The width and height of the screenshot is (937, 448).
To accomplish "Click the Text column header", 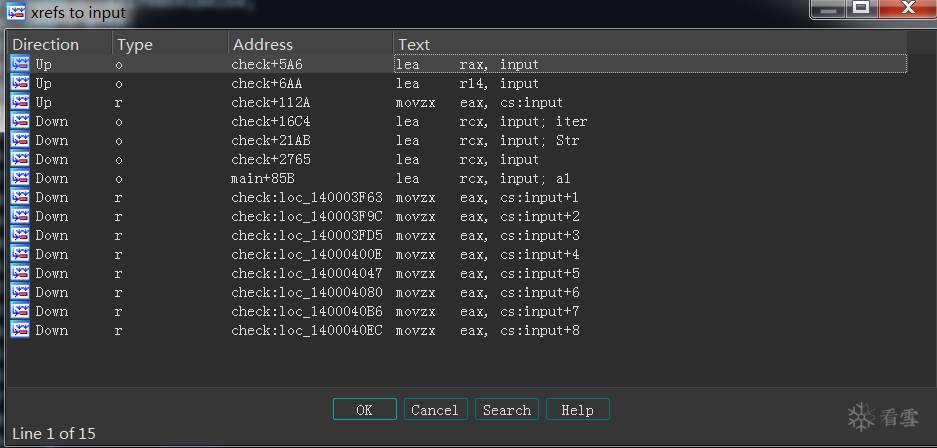I will pyautogui.click(x=414, y=45).
